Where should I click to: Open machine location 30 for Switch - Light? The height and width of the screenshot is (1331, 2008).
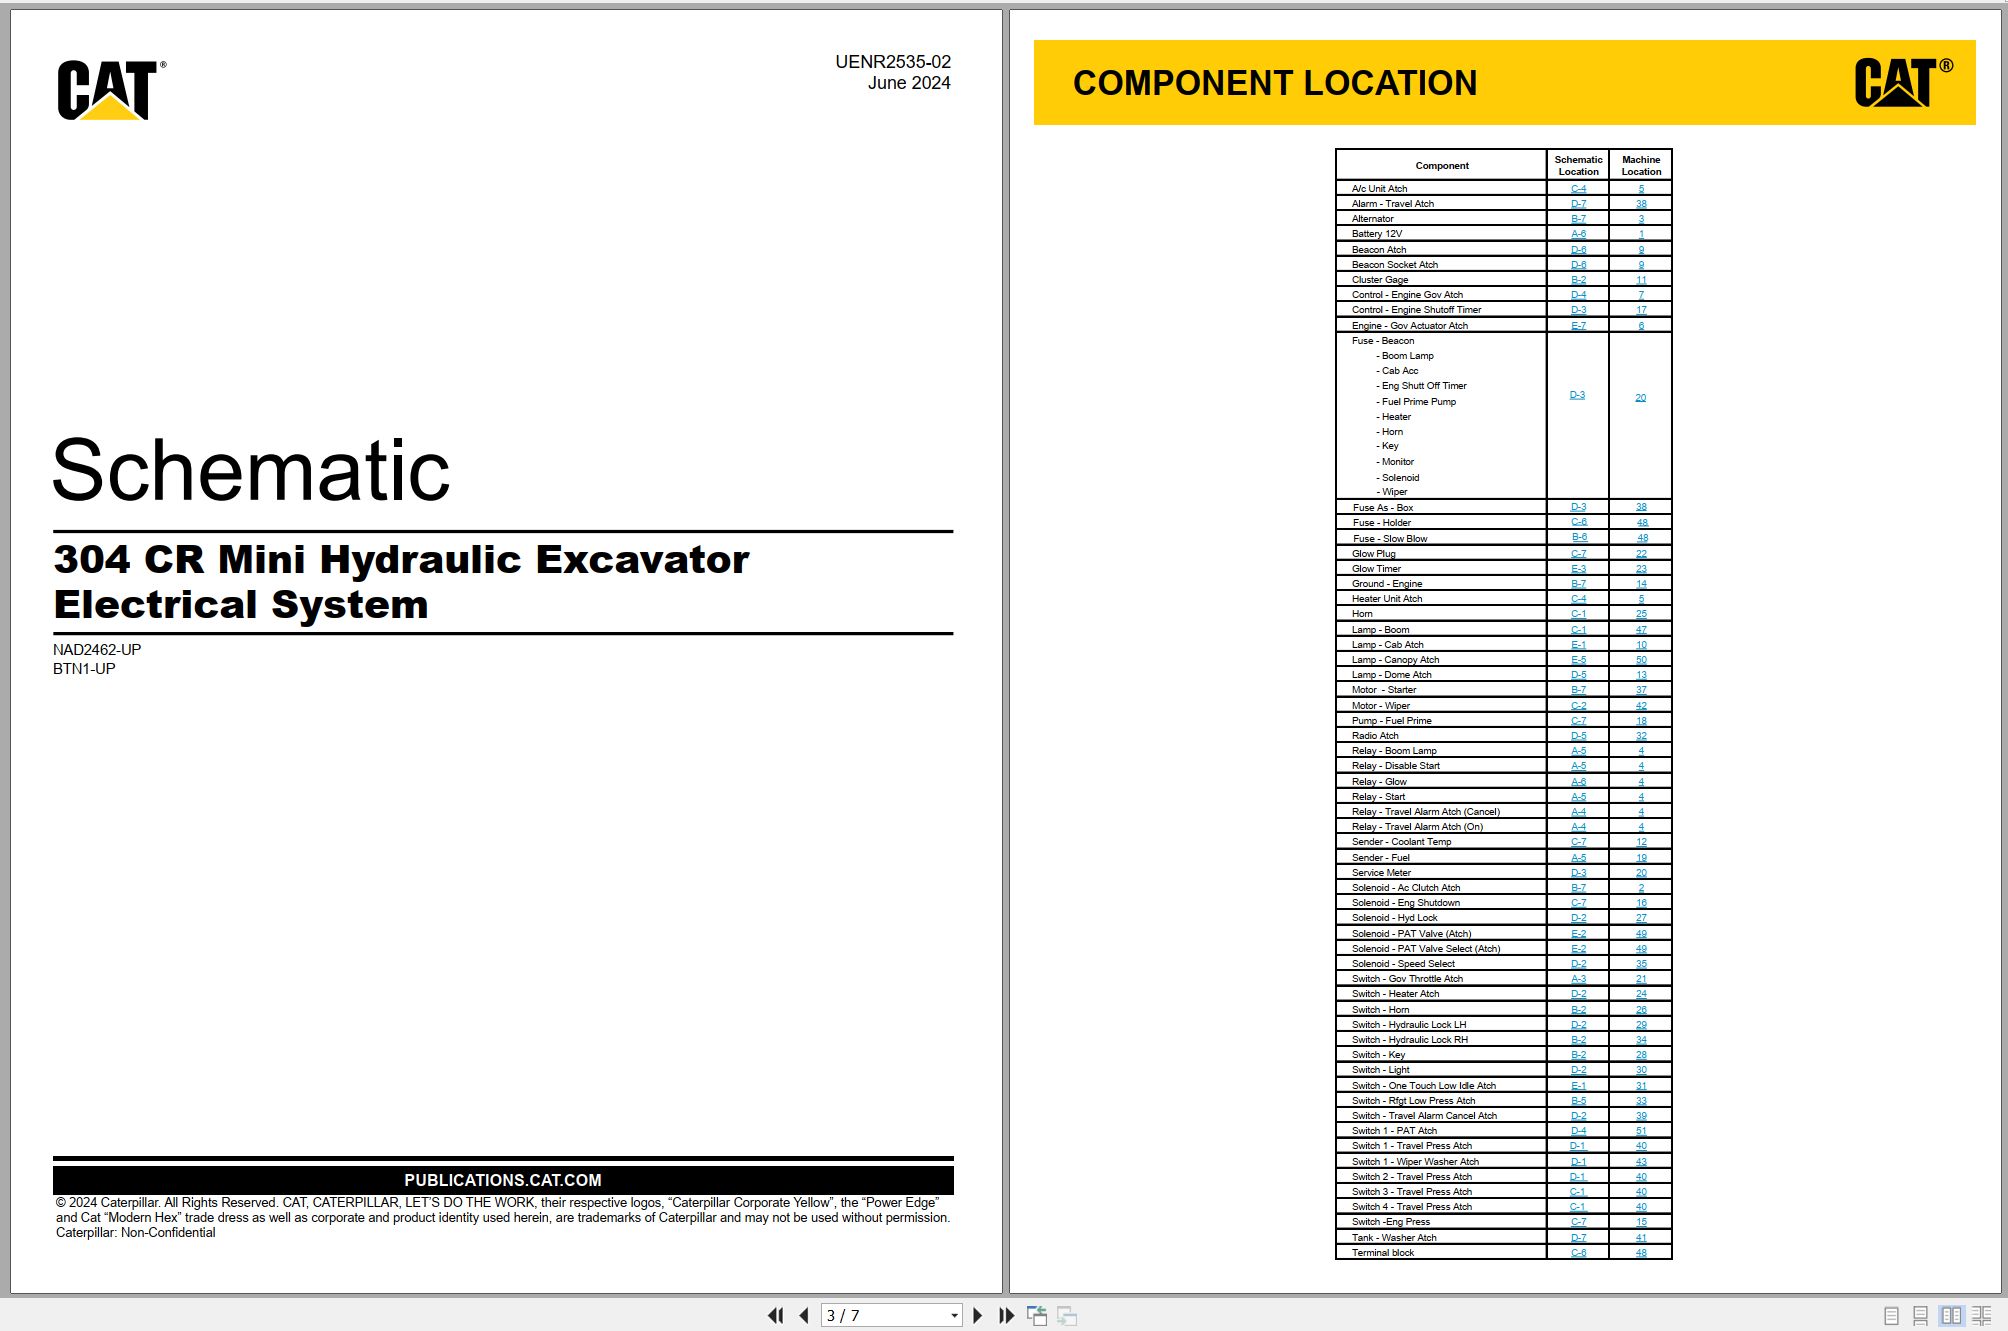click(1641, 1070)
